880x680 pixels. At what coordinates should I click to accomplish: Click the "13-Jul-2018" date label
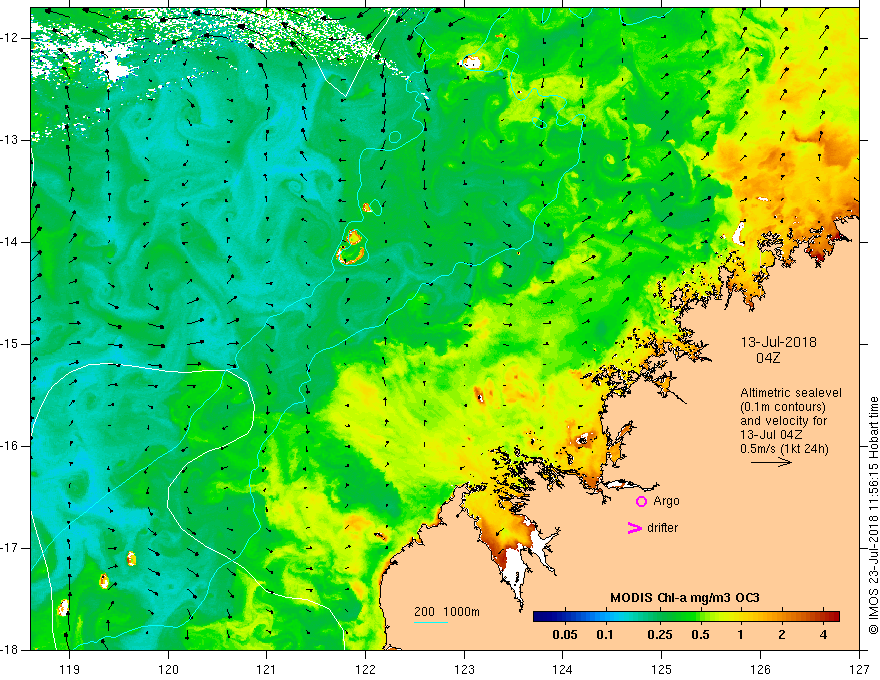[x=778, y=342]
